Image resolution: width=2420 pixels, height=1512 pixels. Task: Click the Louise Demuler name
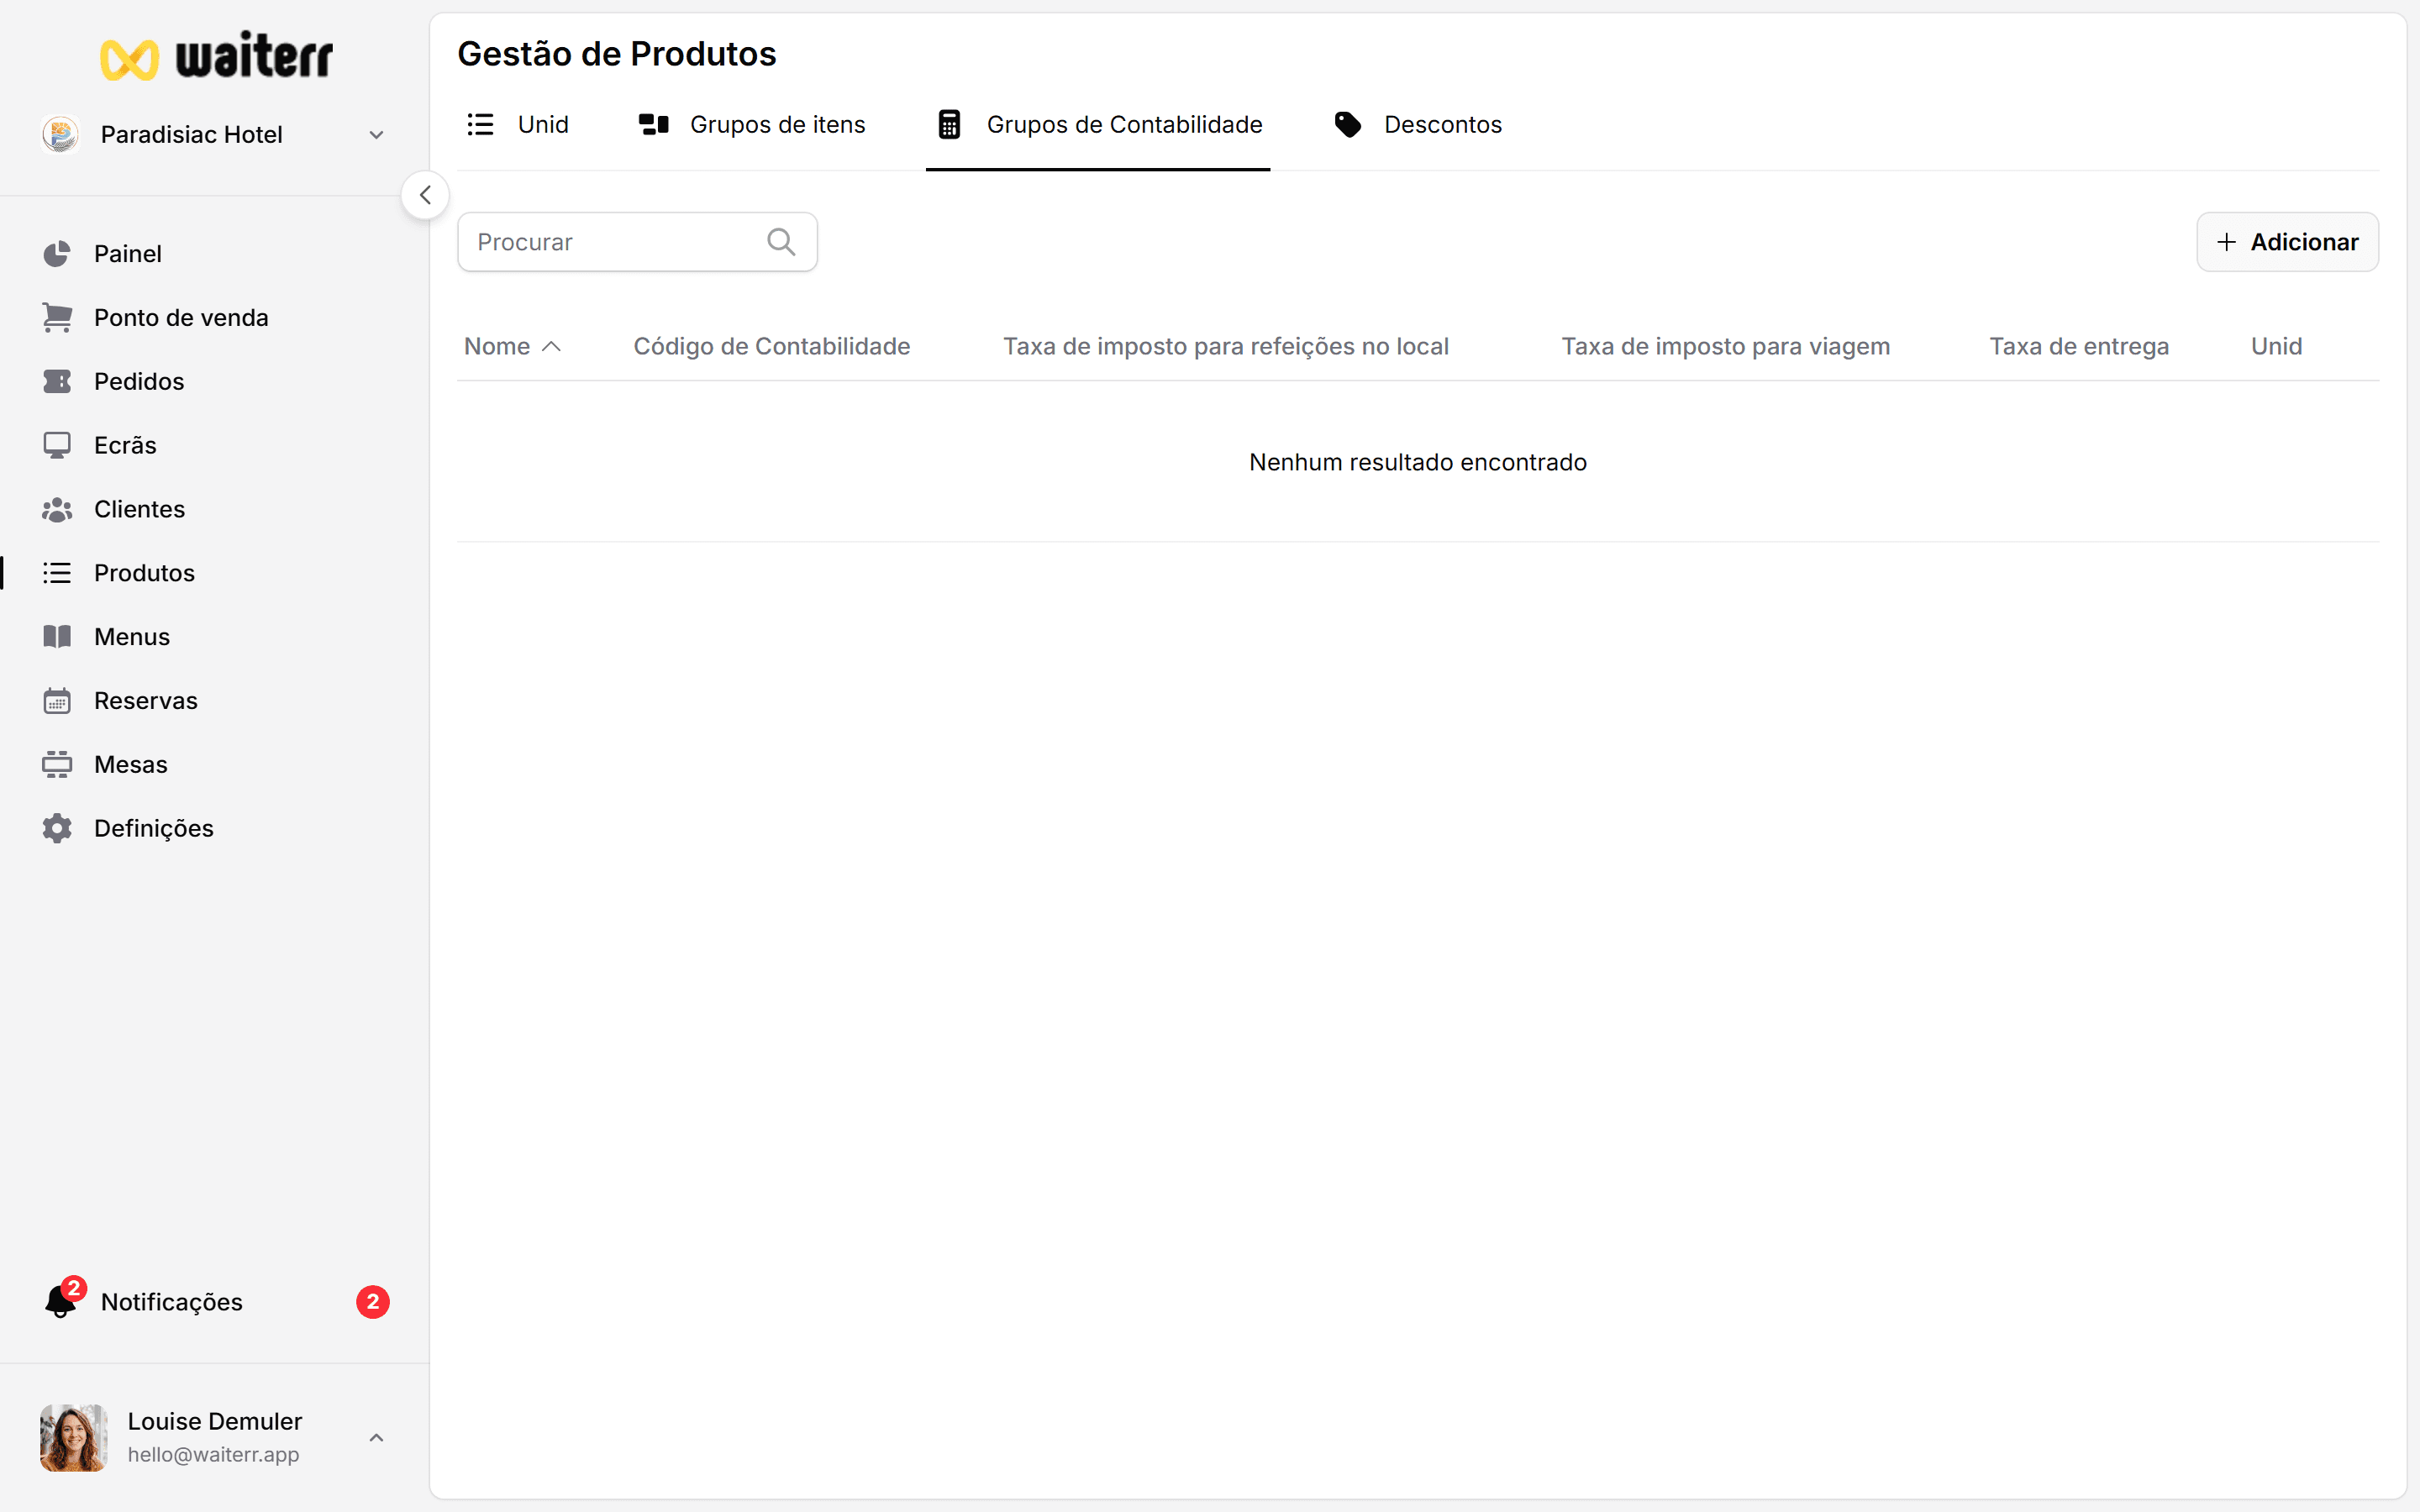coord(215,1422)
